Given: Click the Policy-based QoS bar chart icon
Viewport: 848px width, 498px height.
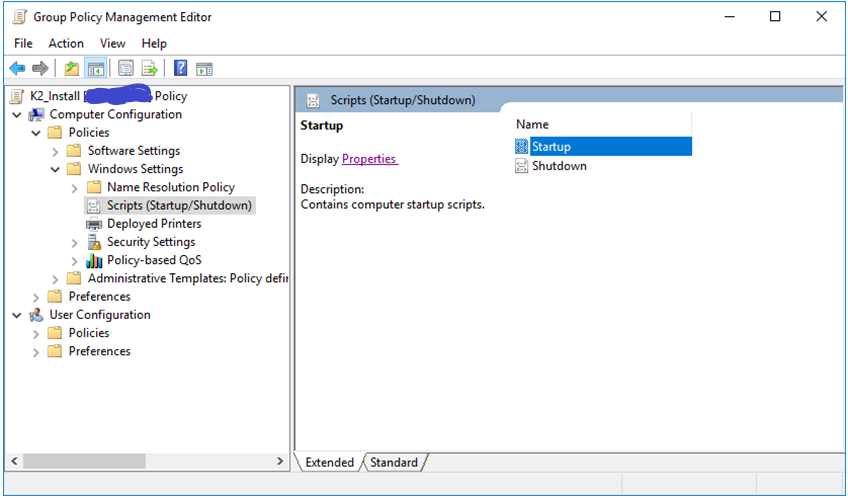Looking at the screenshot, I should (94, 261).
